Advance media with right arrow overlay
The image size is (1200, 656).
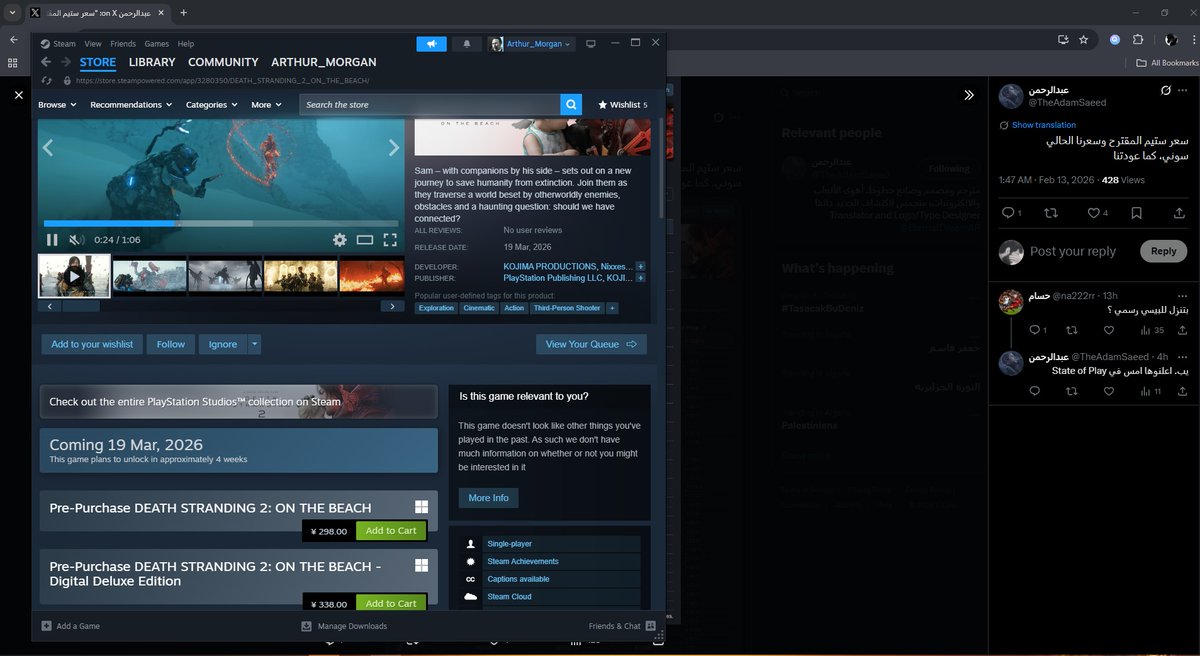393,148
